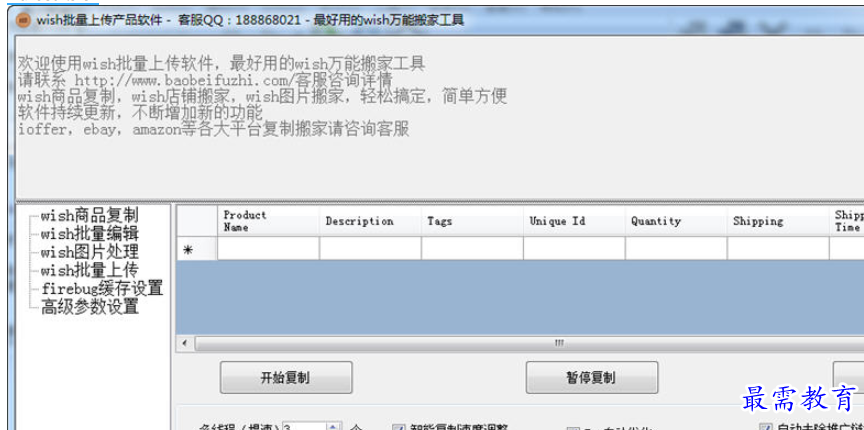Image resolution: width=864 pixels, height=430 pixels.
Task: Click the line starting 欢迎使用wish批量上传软件
Action: (222, 63)
